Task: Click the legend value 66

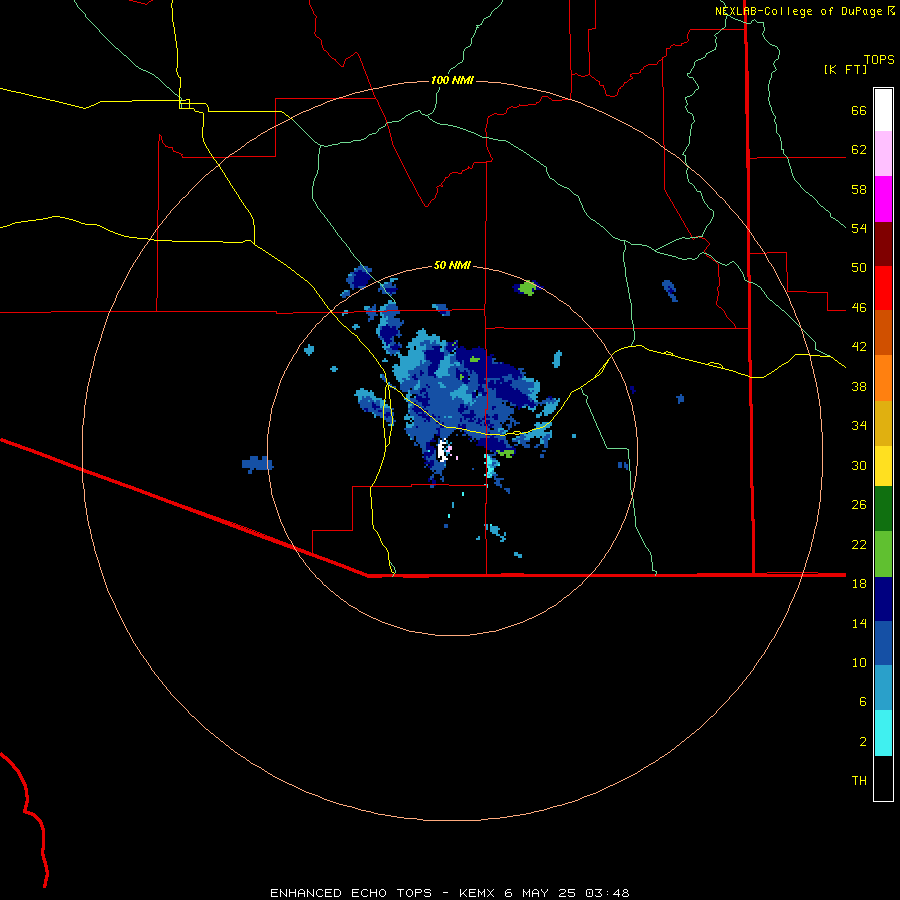Action: [859, 111]
